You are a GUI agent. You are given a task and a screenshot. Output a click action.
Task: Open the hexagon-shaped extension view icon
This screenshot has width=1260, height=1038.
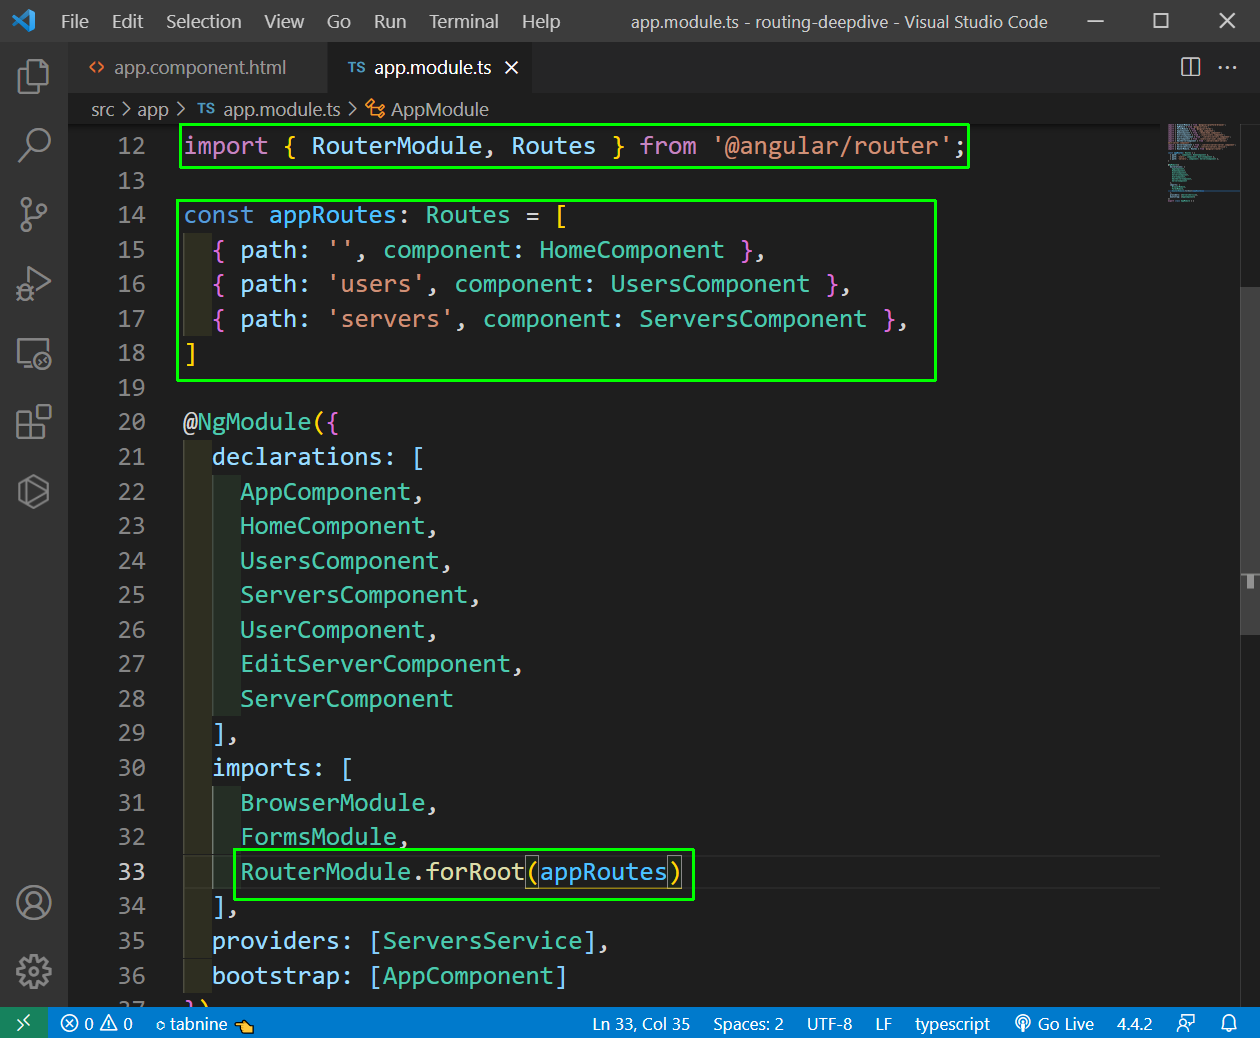click(34, 491)
